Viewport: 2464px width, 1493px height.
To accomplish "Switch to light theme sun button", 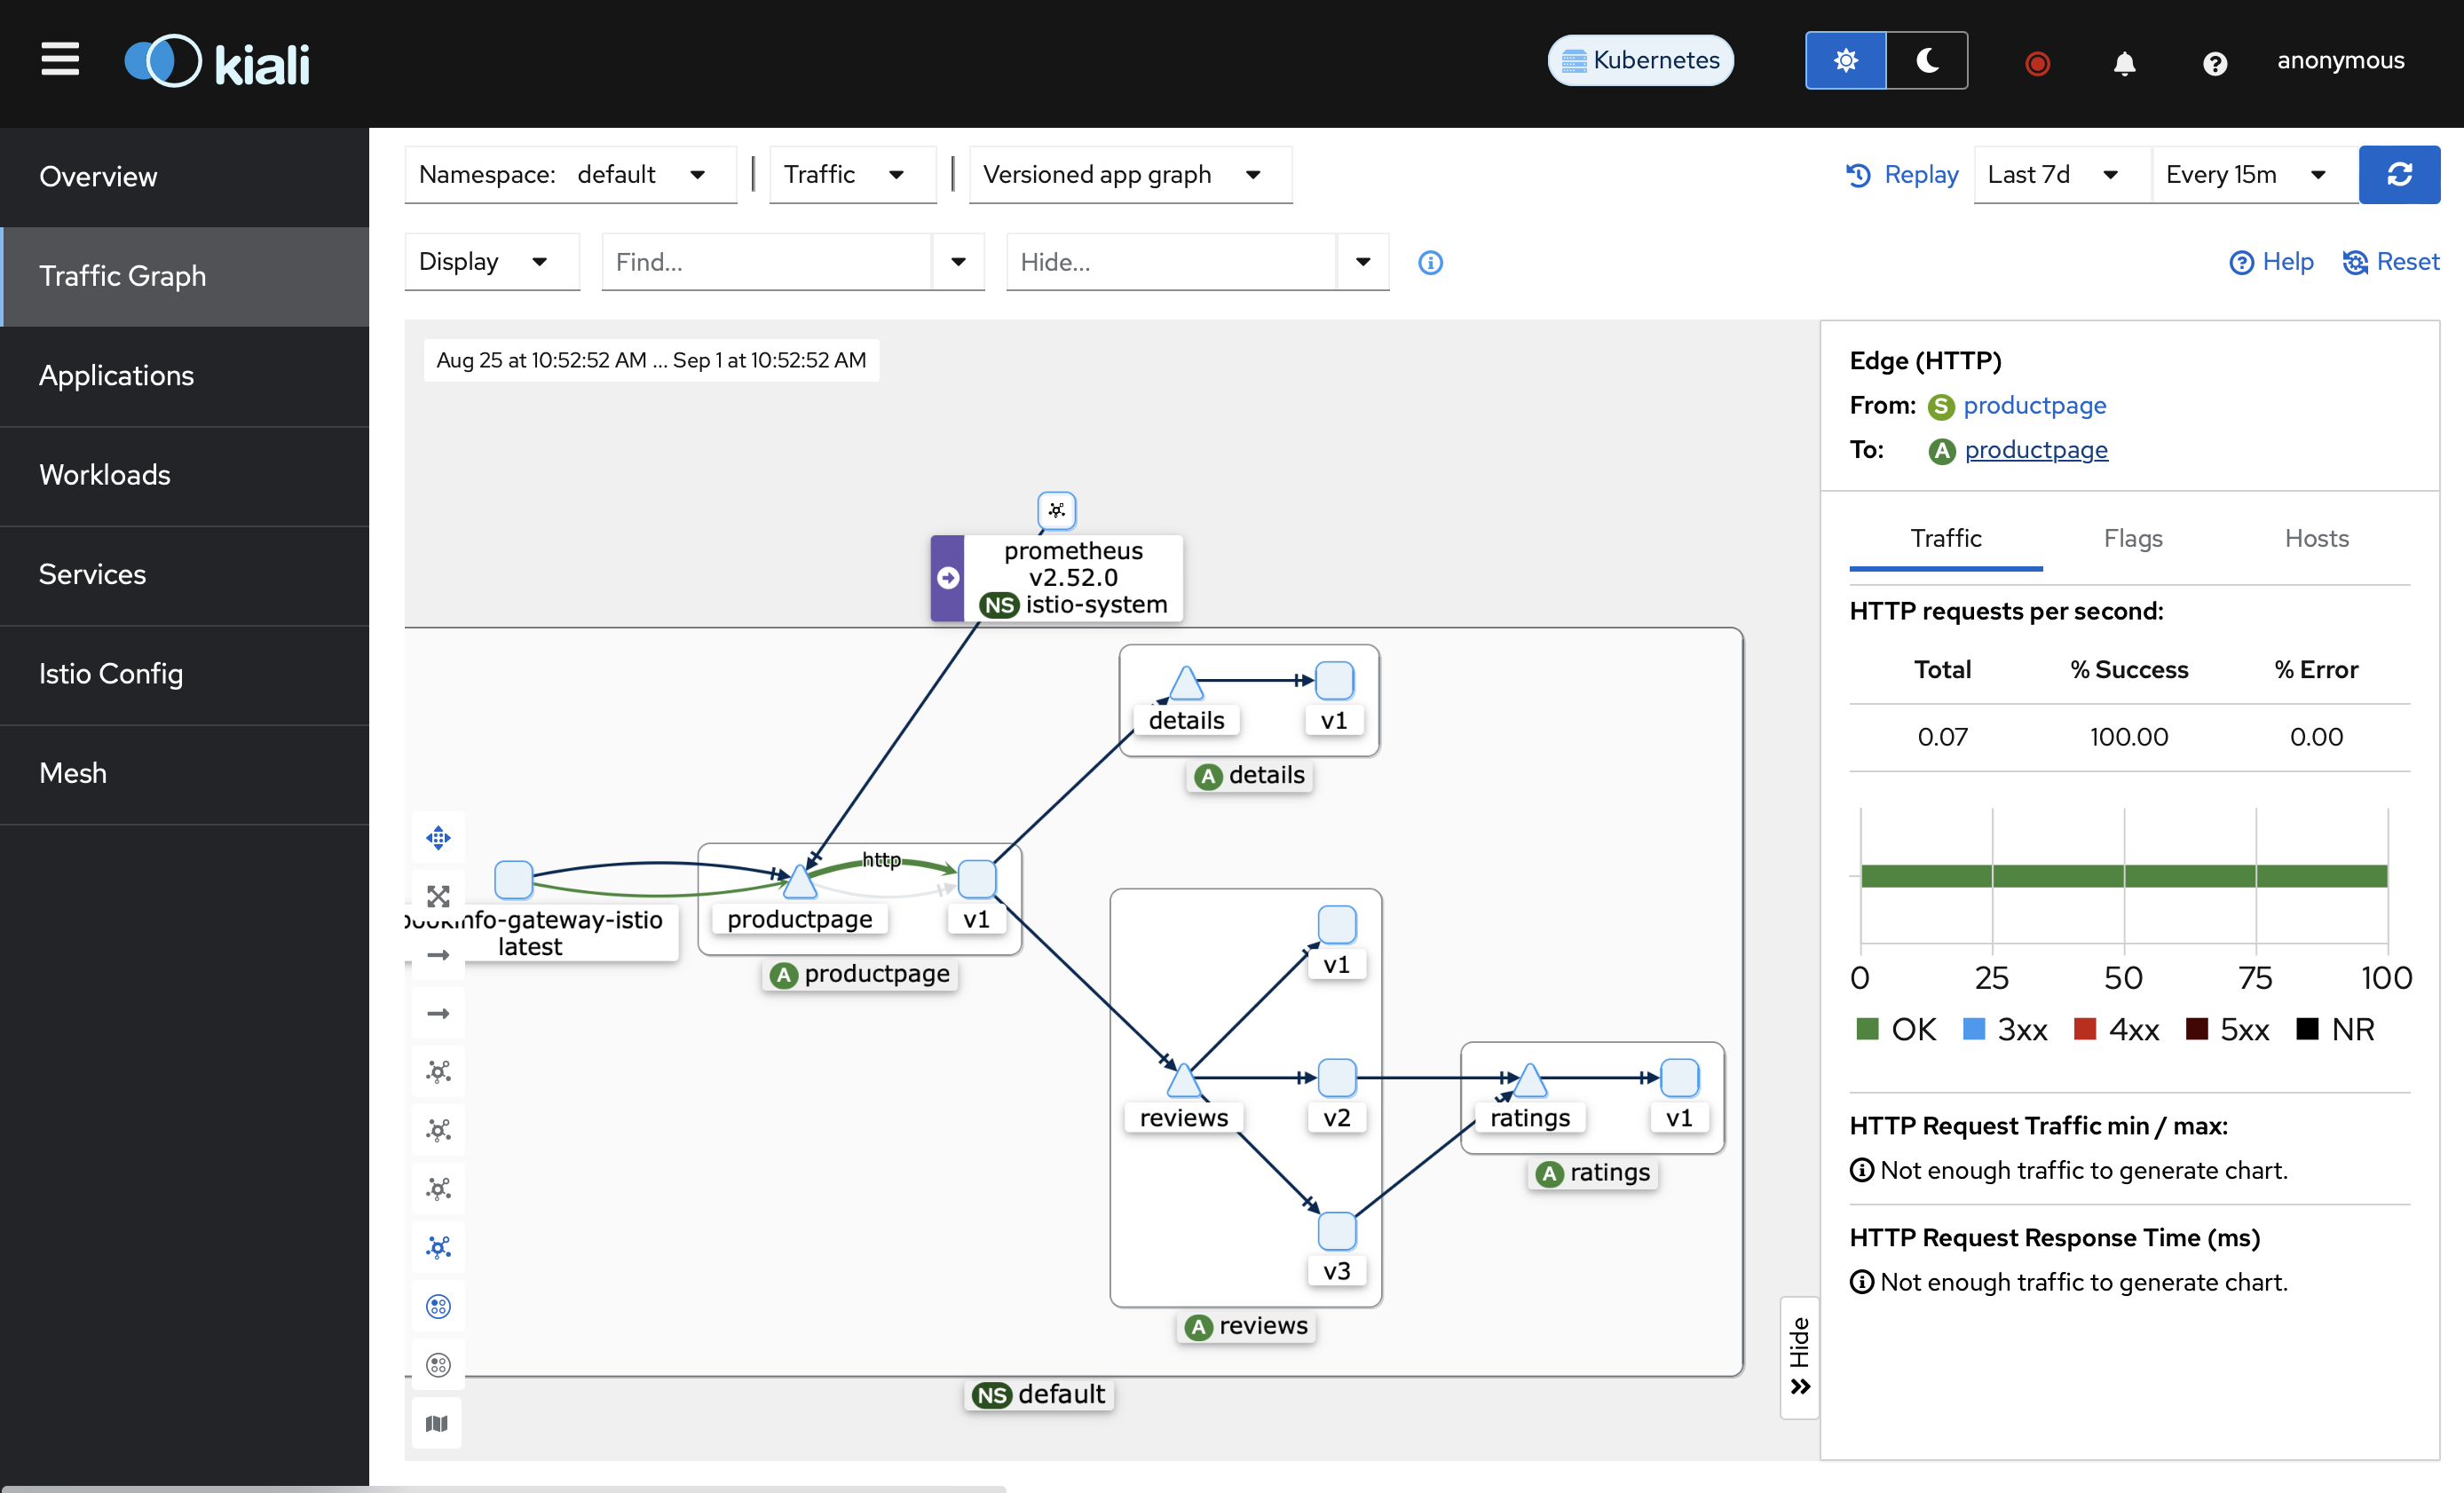I will pos(1846,60).
